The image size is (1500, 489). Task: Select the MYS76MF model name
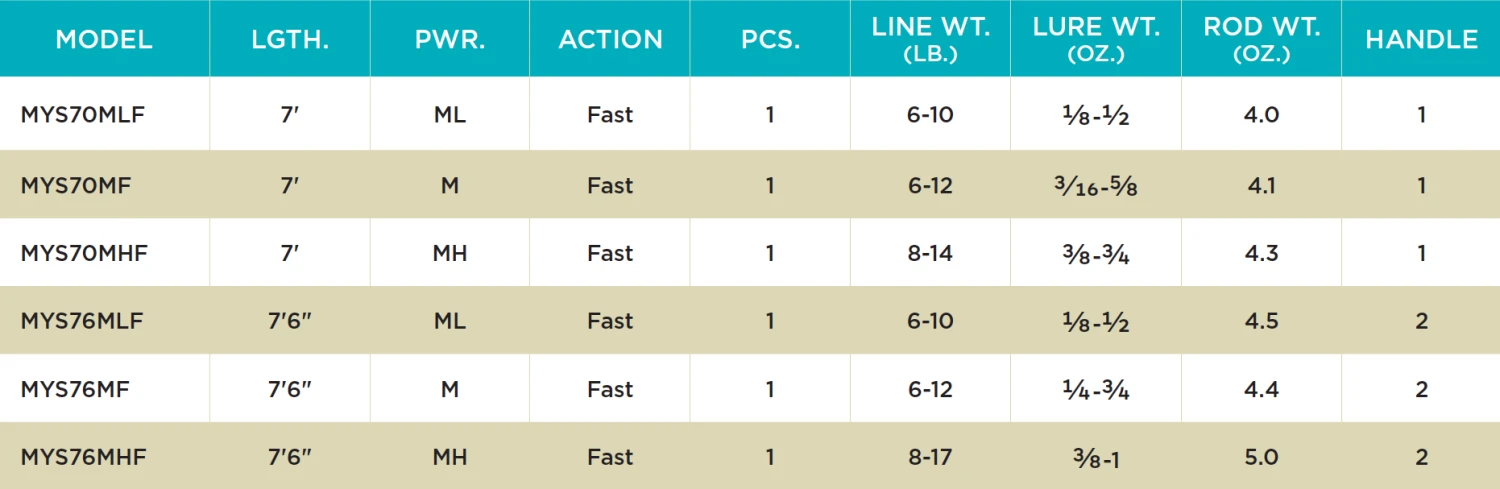[76, 390]
